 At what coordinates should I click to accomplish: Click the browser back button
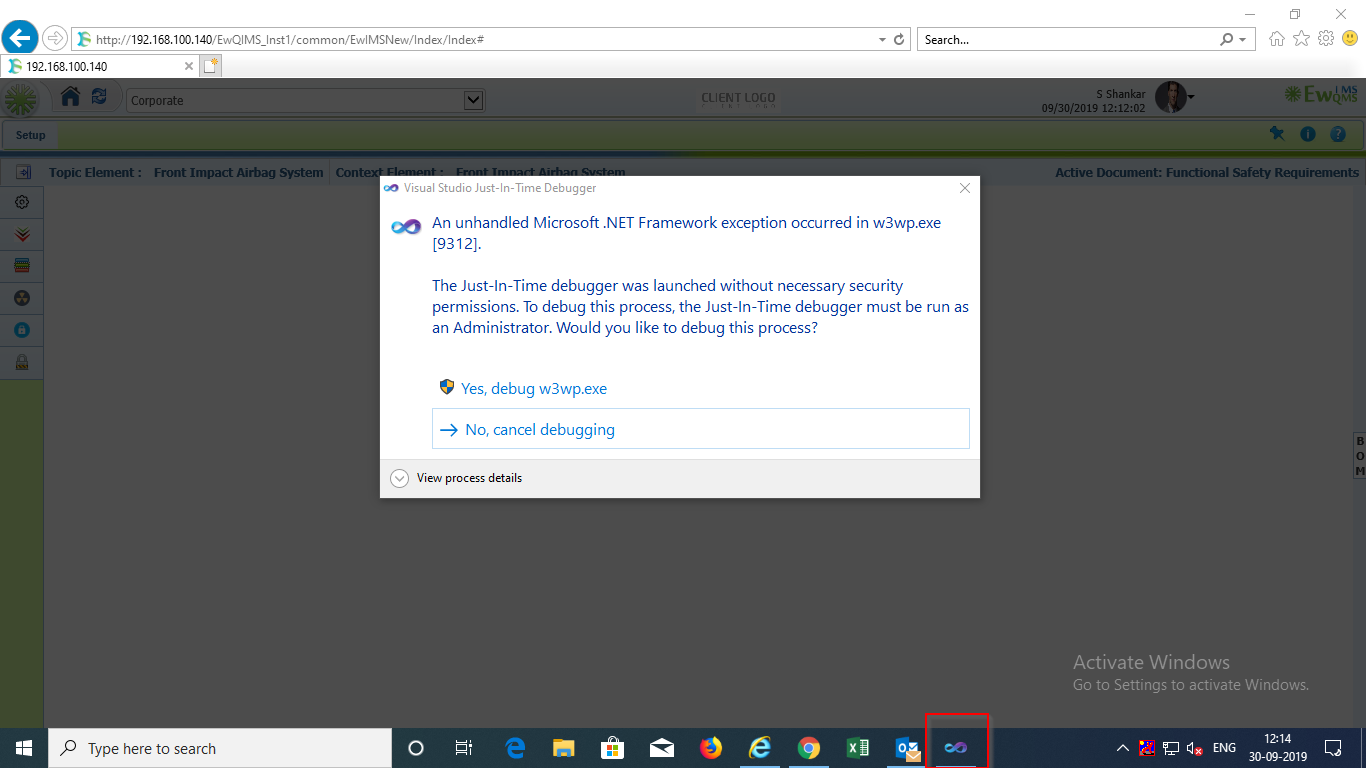coord(20,38)
